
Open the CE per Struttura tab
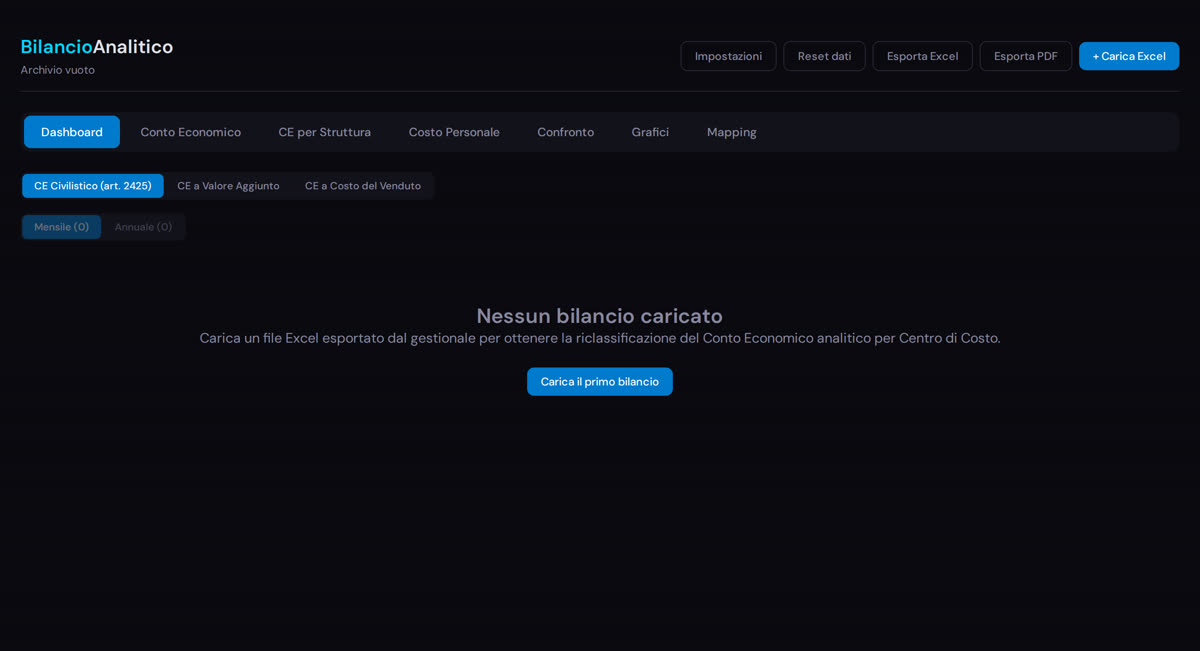coord(324,131)
